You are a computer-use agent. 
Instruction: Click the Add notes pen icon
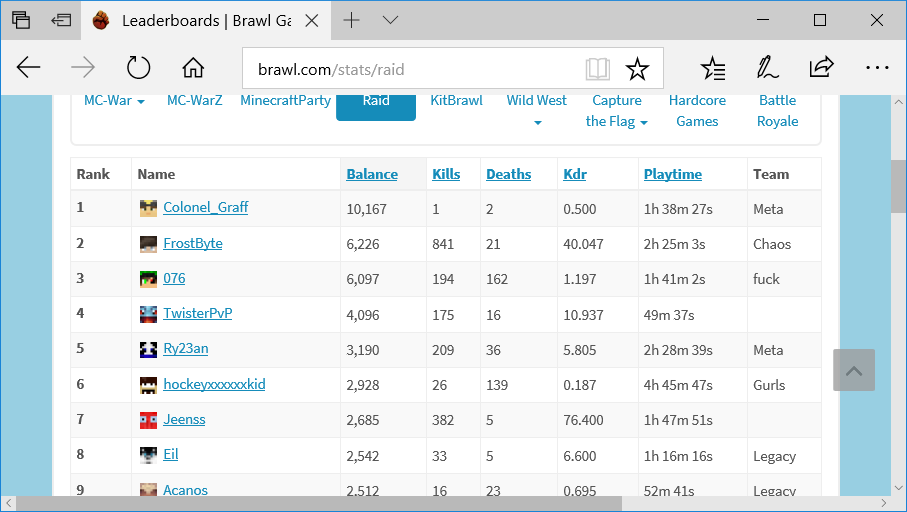coord(767,68)
